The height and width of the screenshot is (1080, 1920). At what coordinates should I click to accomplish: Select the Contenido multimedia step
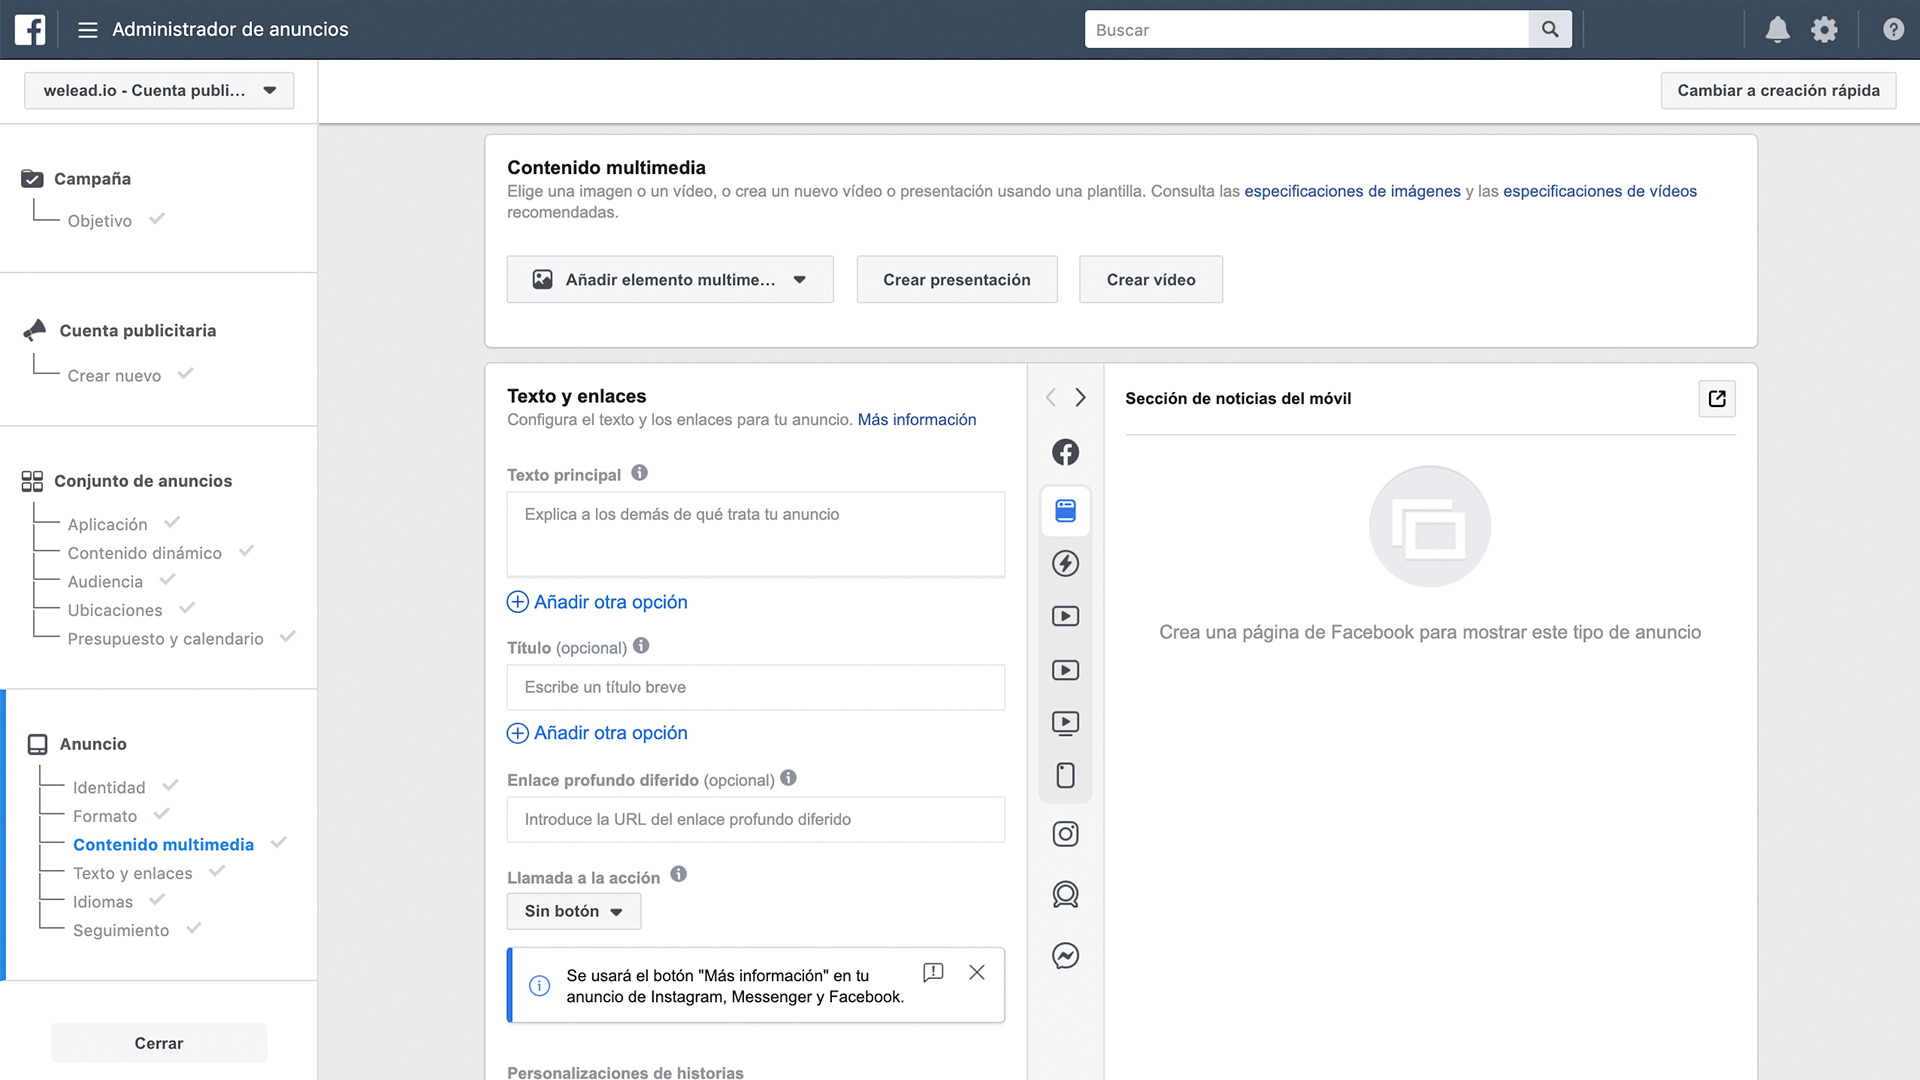[x=163, y=845]
